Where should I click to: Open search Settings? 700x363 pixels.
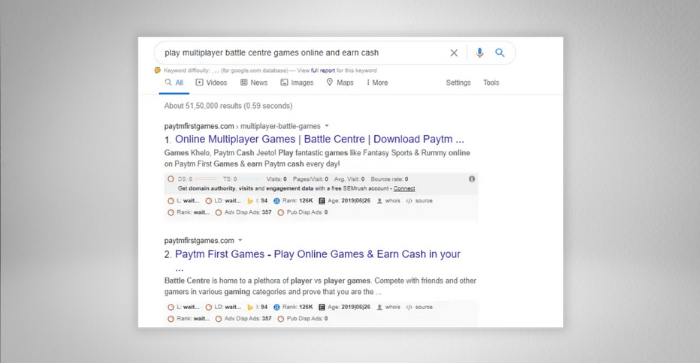tap(458, 83)
